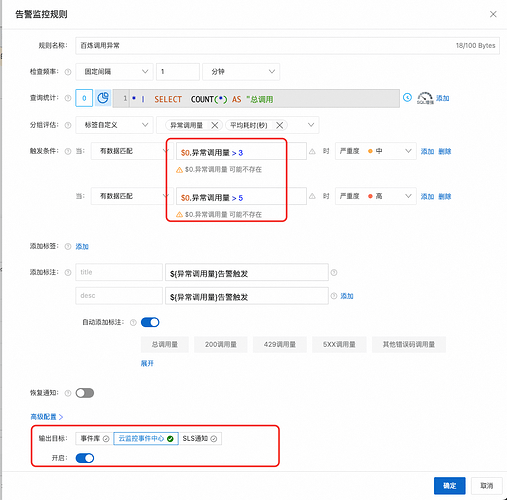Open the 固定间隔 frequency dropdown

tap(114, 72)
